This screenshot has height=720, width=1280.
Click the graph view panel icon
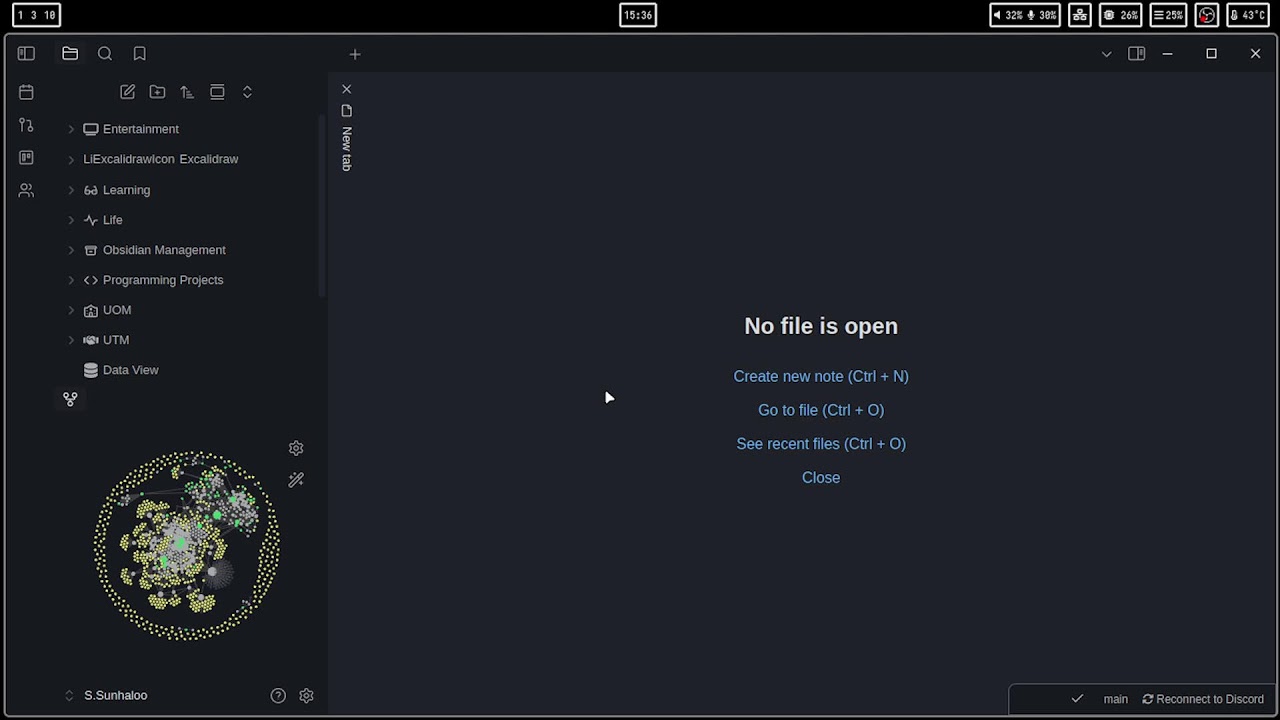click(x=70, y=399)
